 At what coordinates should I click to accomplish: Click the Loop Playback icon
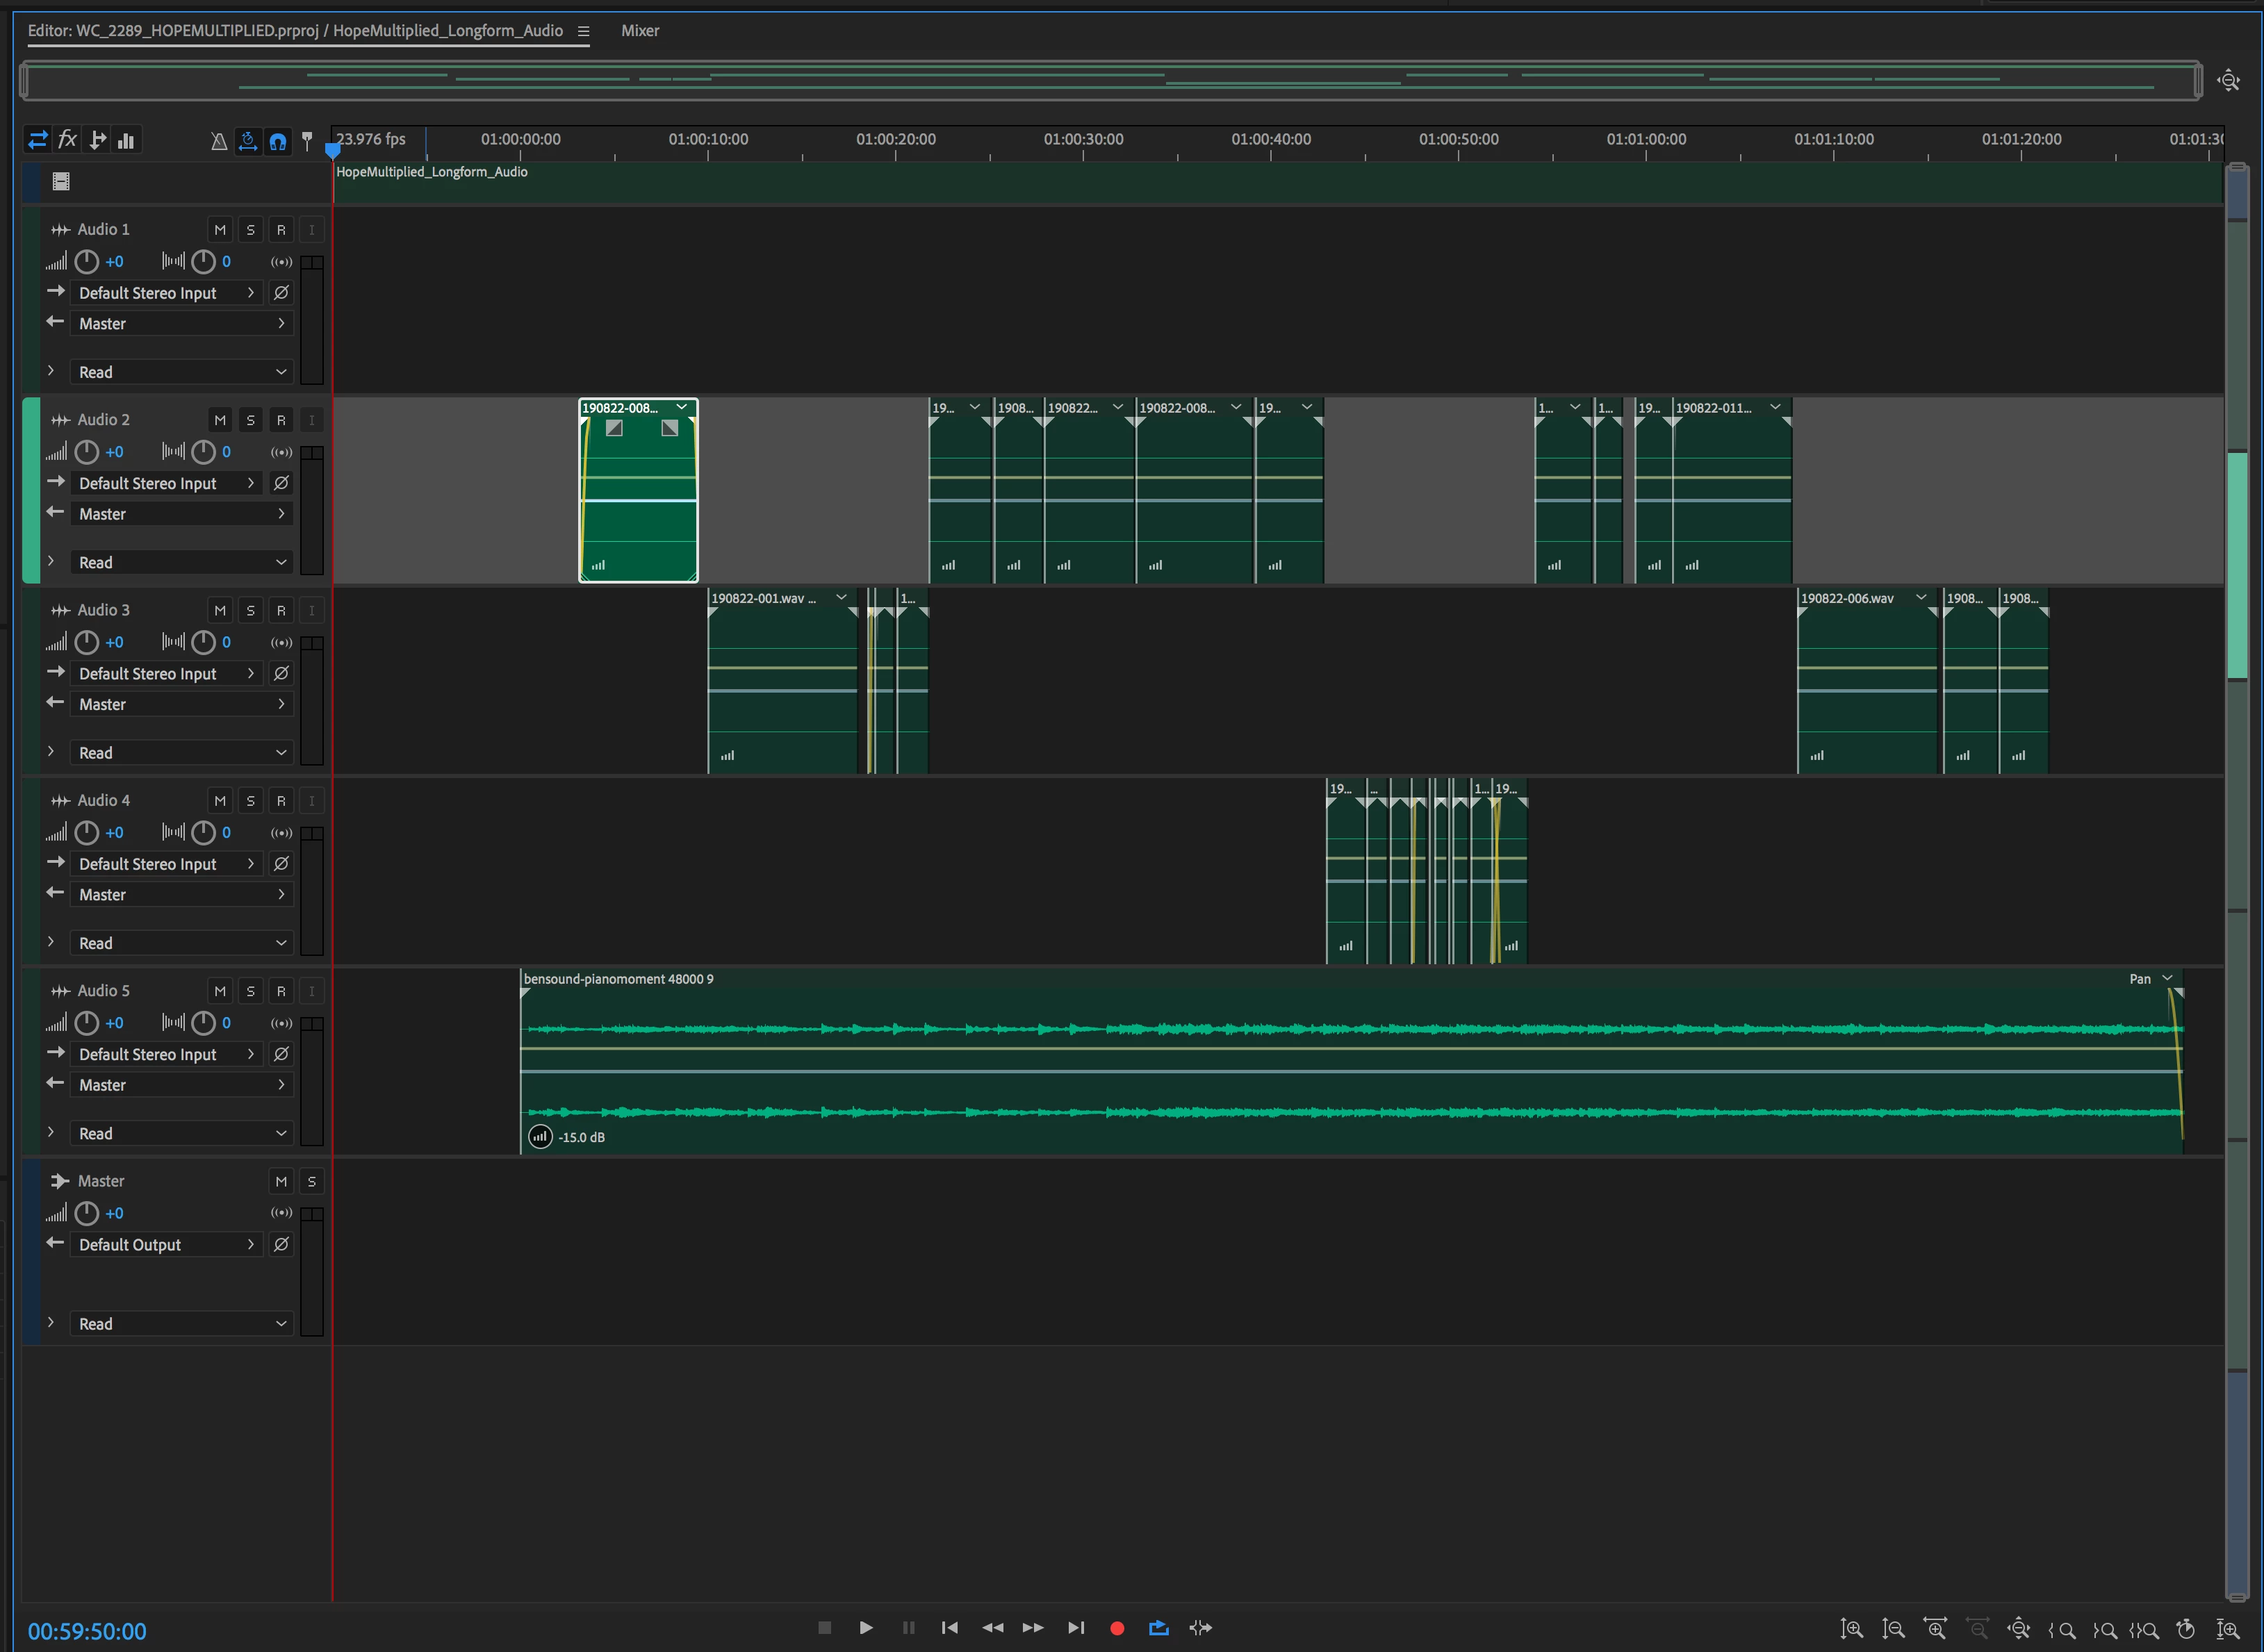coord(1158,1627)
